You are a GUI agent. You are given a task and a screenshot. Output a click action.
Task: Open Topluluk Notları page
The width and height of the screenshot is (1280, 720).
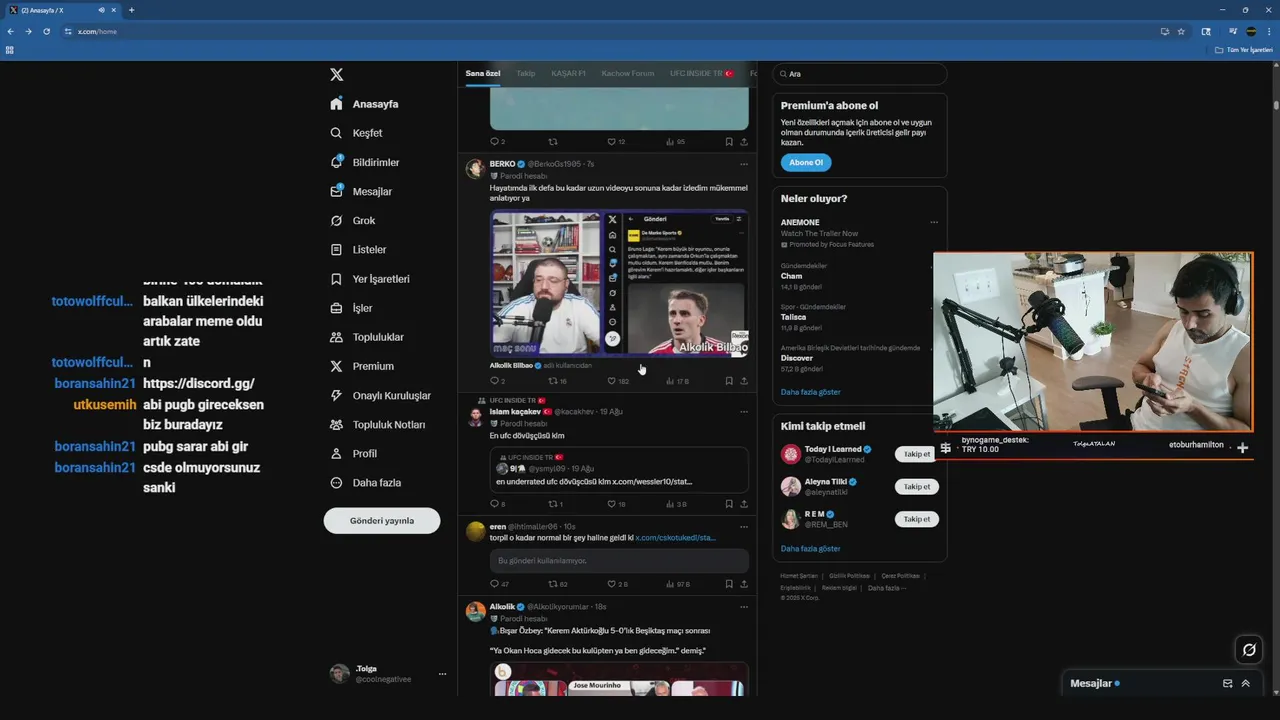tap(377, 424)
